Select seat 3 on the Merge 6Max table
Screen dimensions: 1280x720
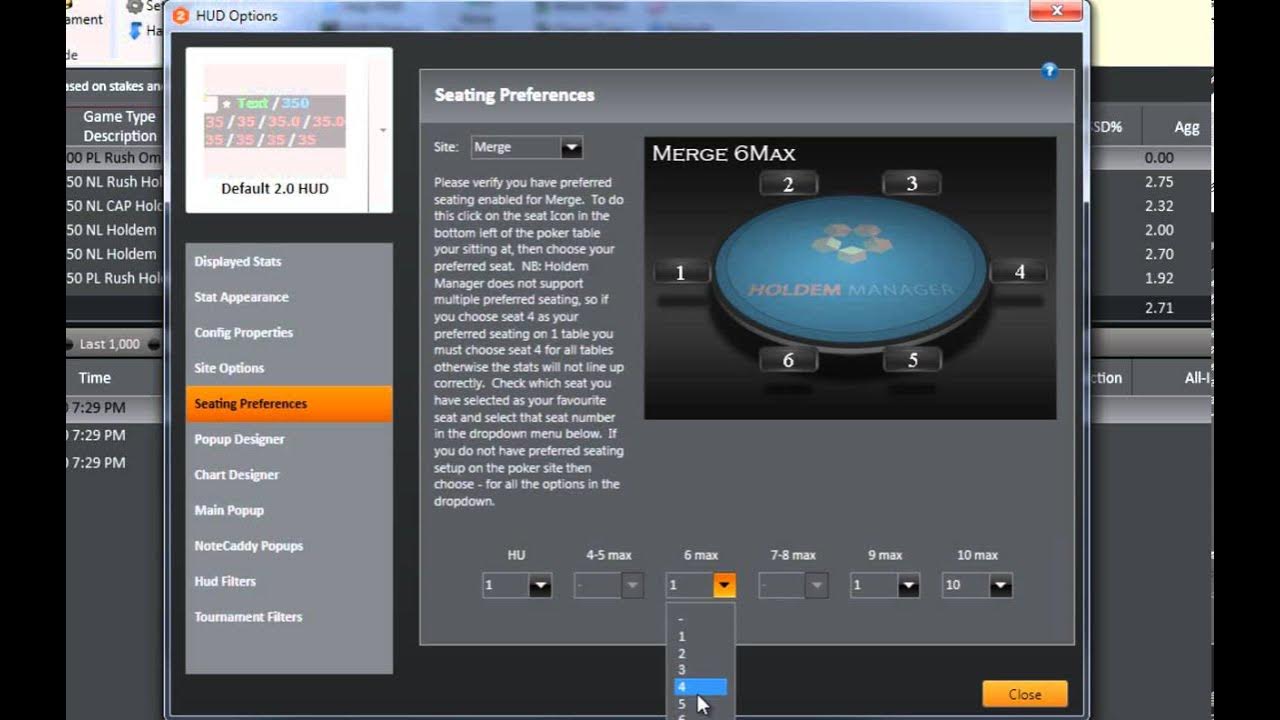point(911,184)
